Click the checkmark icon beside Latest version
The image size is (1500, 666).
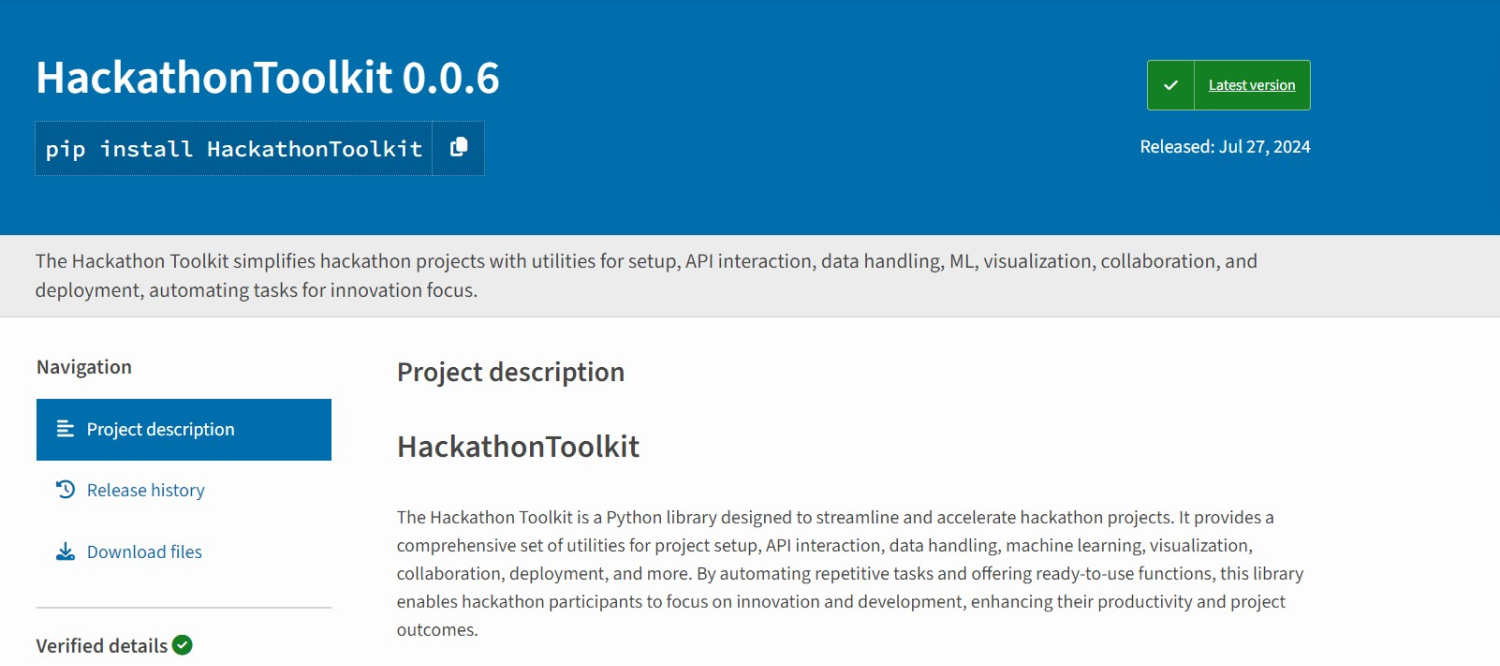click(x=1171, y=86)
